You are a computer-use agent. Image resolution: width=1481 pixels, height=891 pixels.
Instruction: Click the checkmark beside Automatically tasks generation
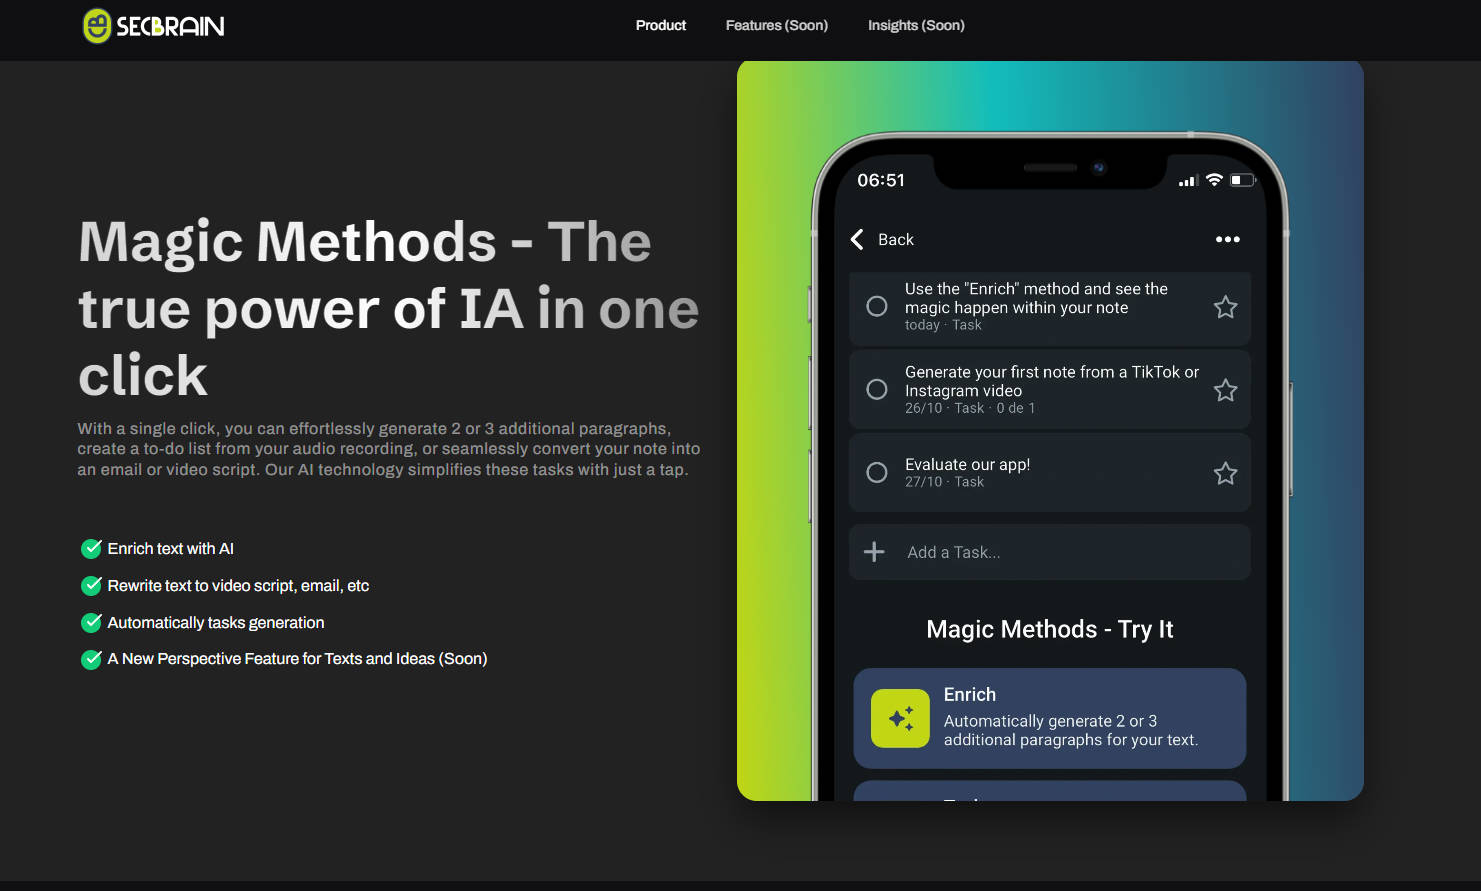[x=91, y=622]
